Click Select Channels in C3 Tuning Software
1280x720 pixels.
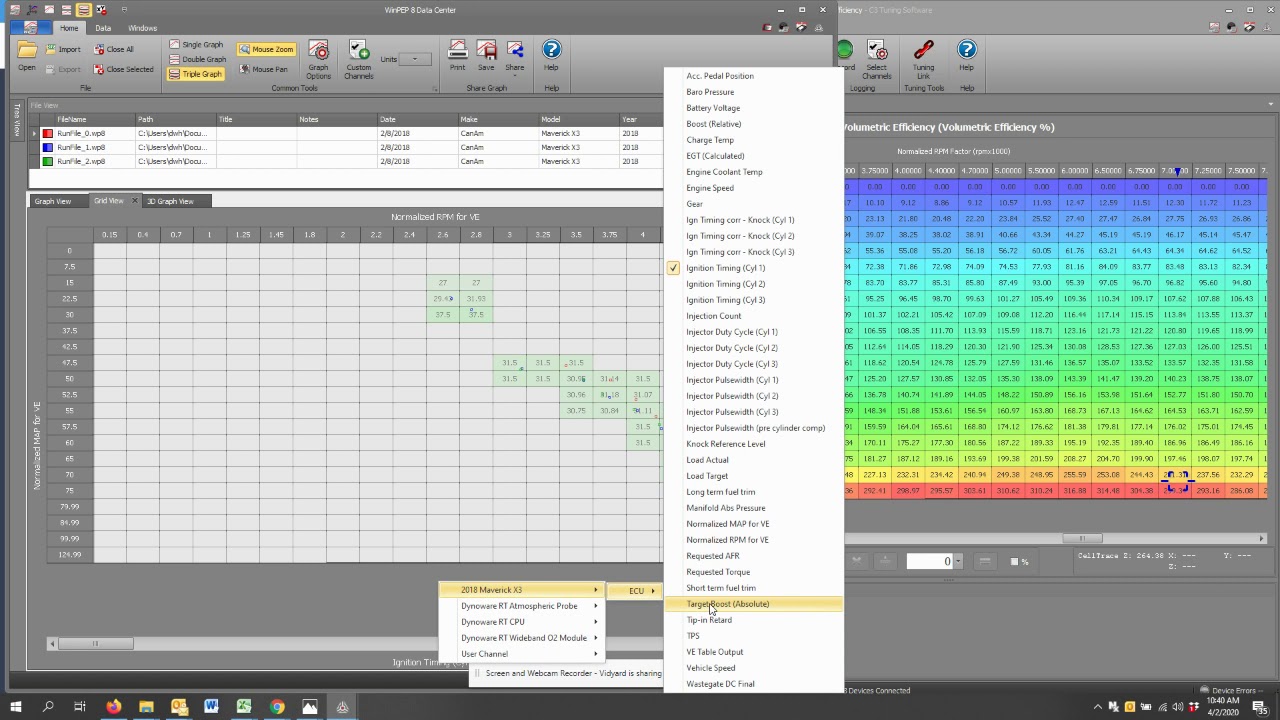pyautogui.click(x=876, y=60)
